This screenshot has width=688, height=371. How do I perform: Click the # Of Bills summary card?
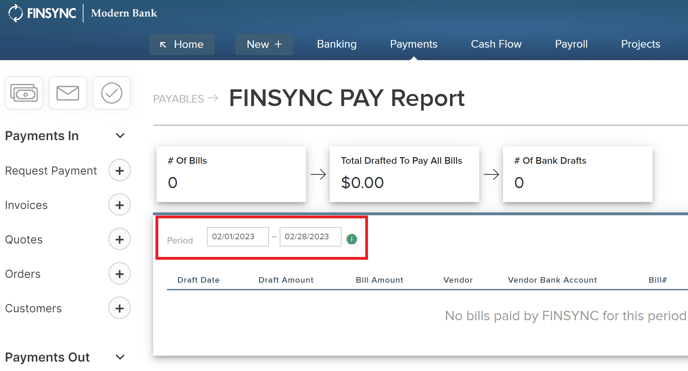pyautogui.click(x=231, y=175)
